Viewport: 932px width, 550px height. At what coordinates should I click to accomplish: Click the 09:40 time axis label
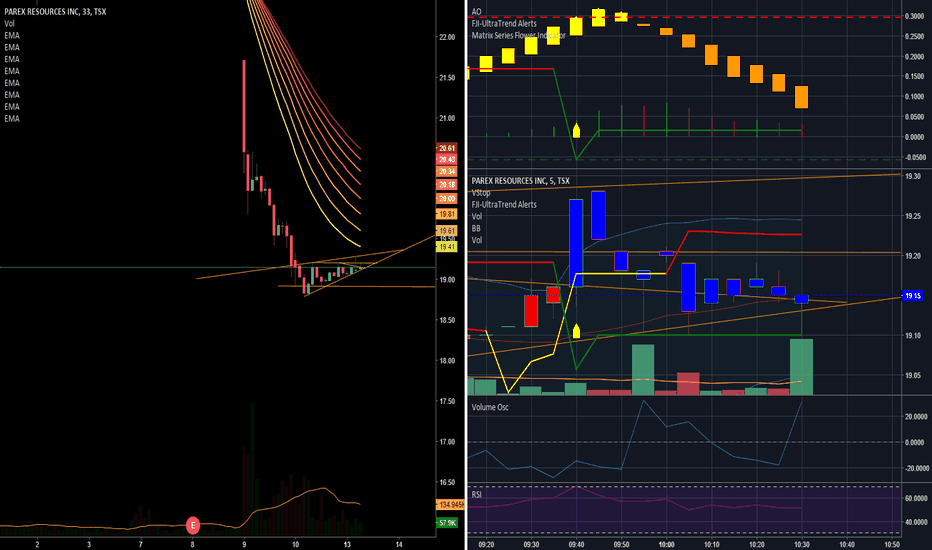pyautogui.click(x=576, y=544)
